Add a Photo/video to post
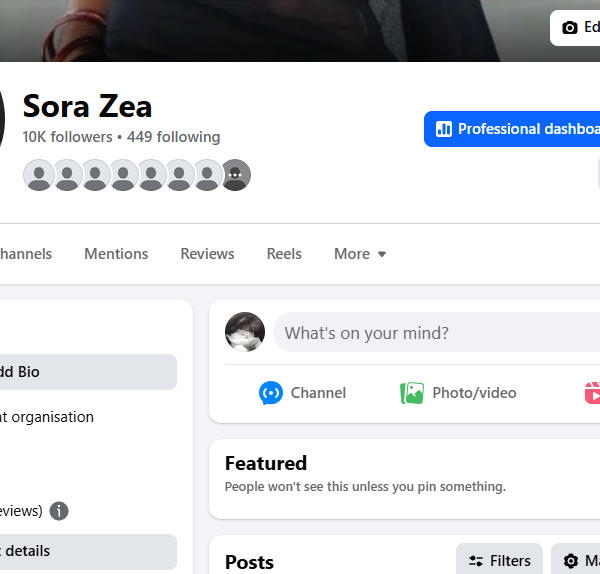 tap(458, 393)
